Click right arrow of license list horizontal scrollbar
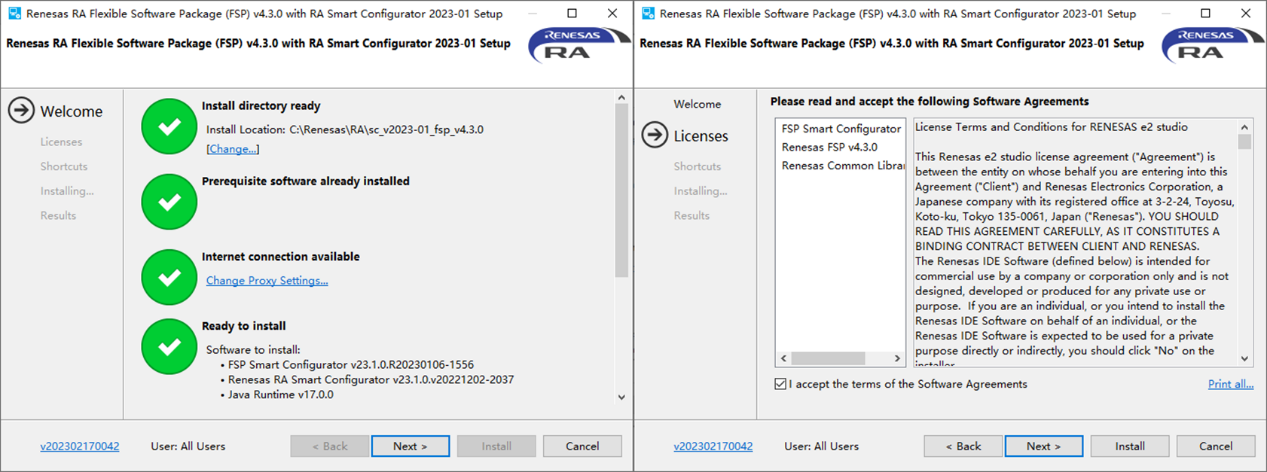 click(x=897, y=358)
